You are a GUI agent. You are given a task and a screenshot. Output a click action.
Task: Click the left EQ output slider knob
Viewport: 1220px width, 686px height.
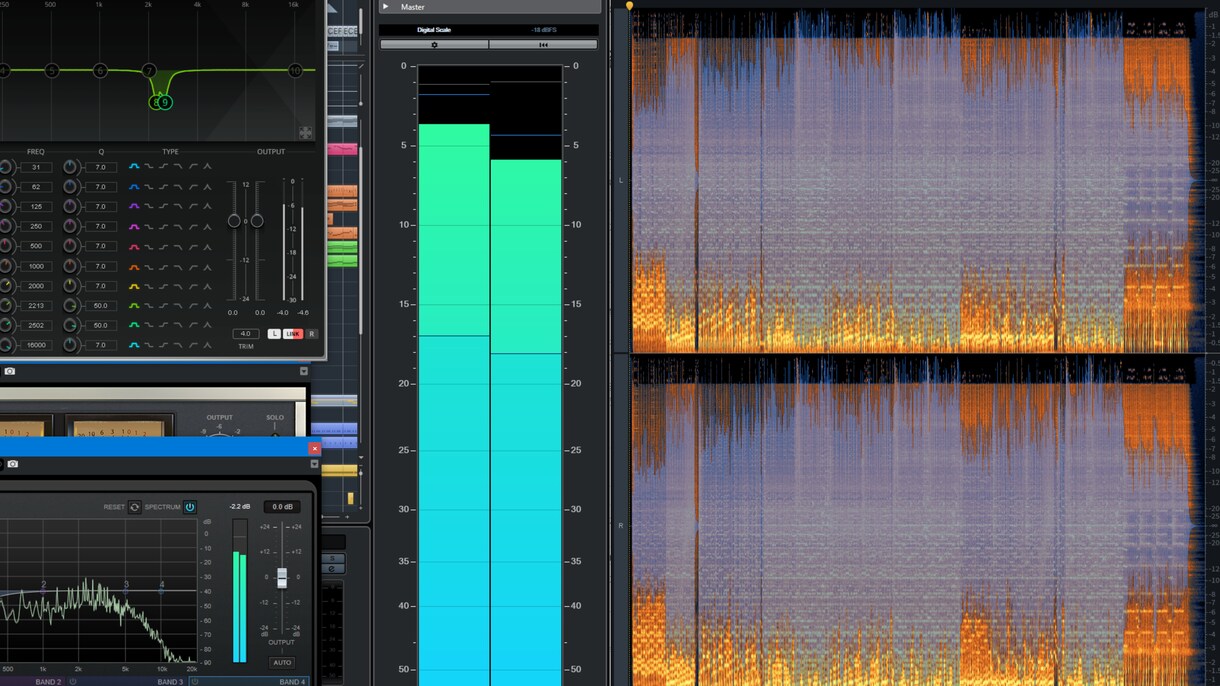[234, 220]
